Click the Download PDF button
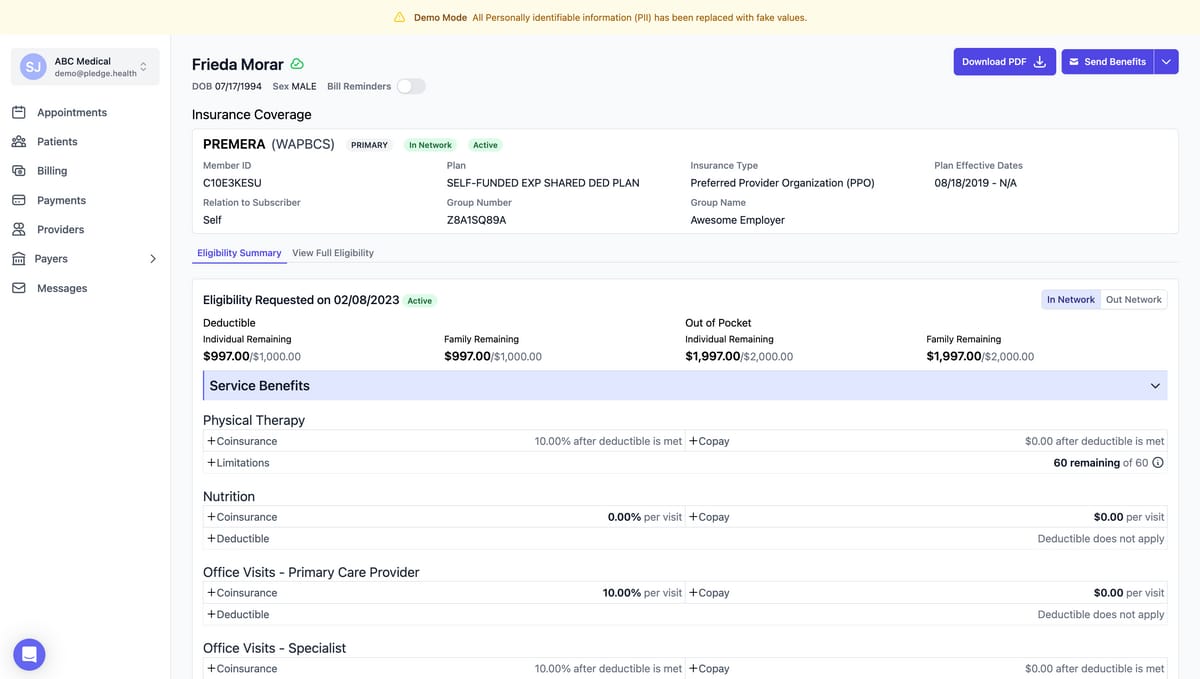Viewport: 1200px width, 679px height. pos(1003,62)
